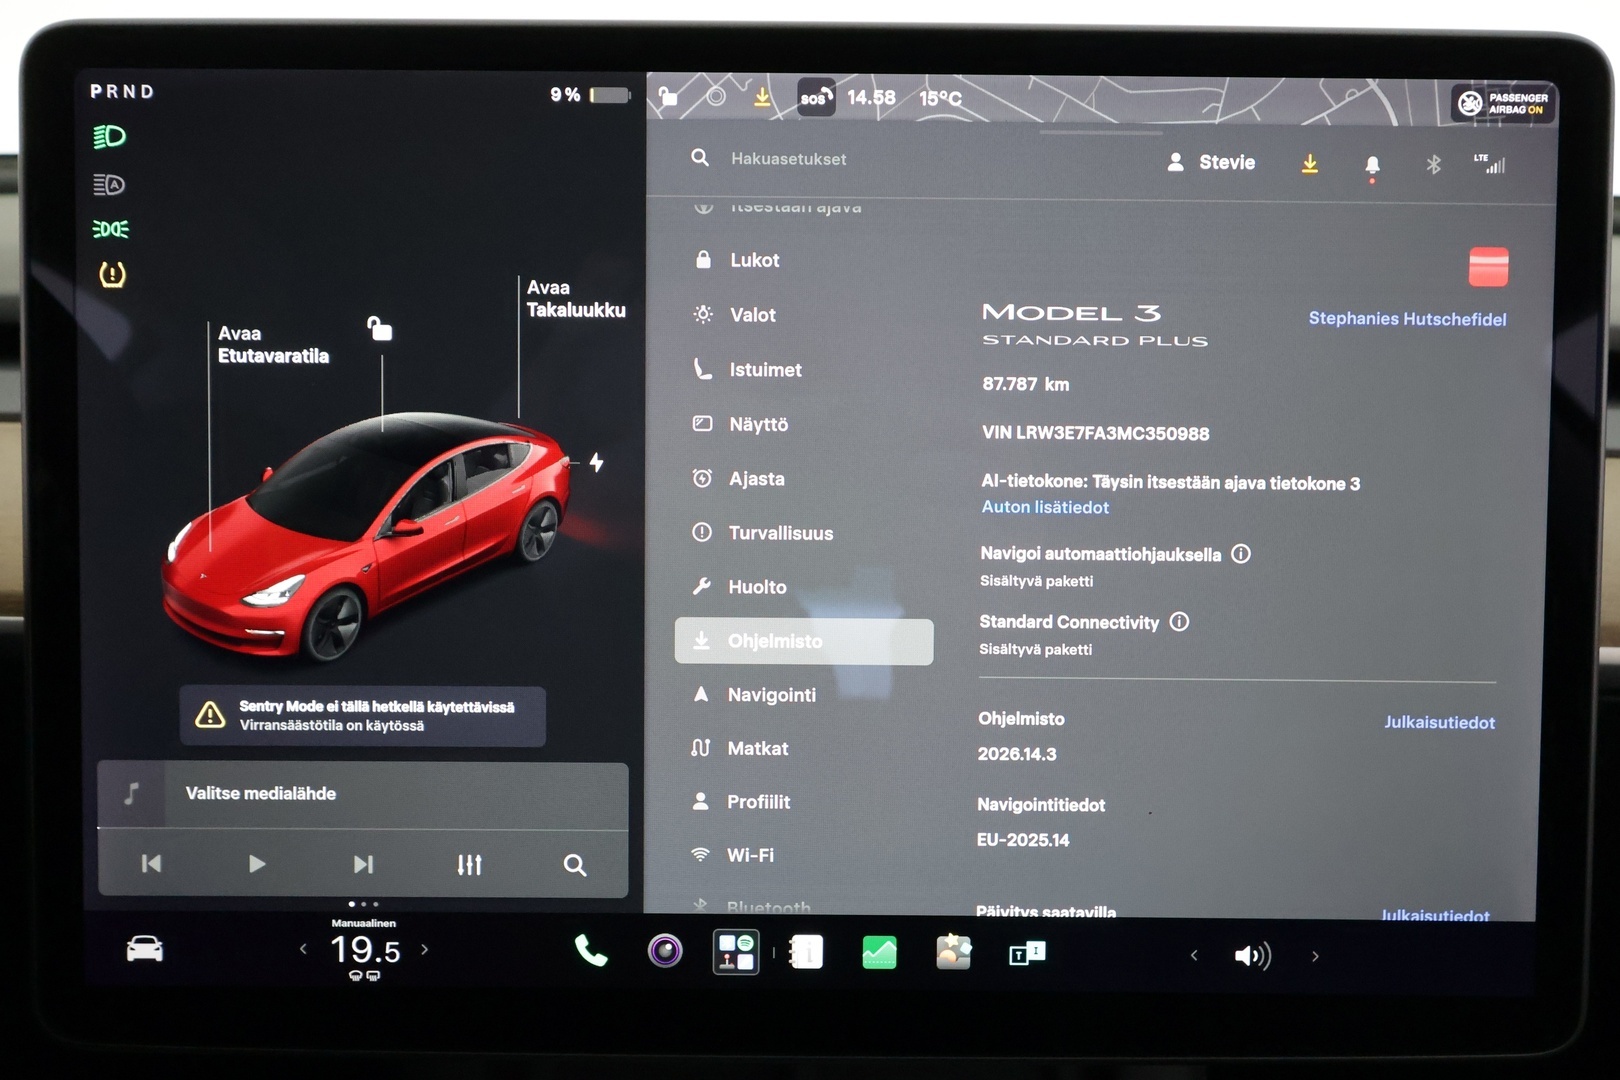Lower the cabin temperature with left arrow
1620x1080 pixels.
[303, 949]
